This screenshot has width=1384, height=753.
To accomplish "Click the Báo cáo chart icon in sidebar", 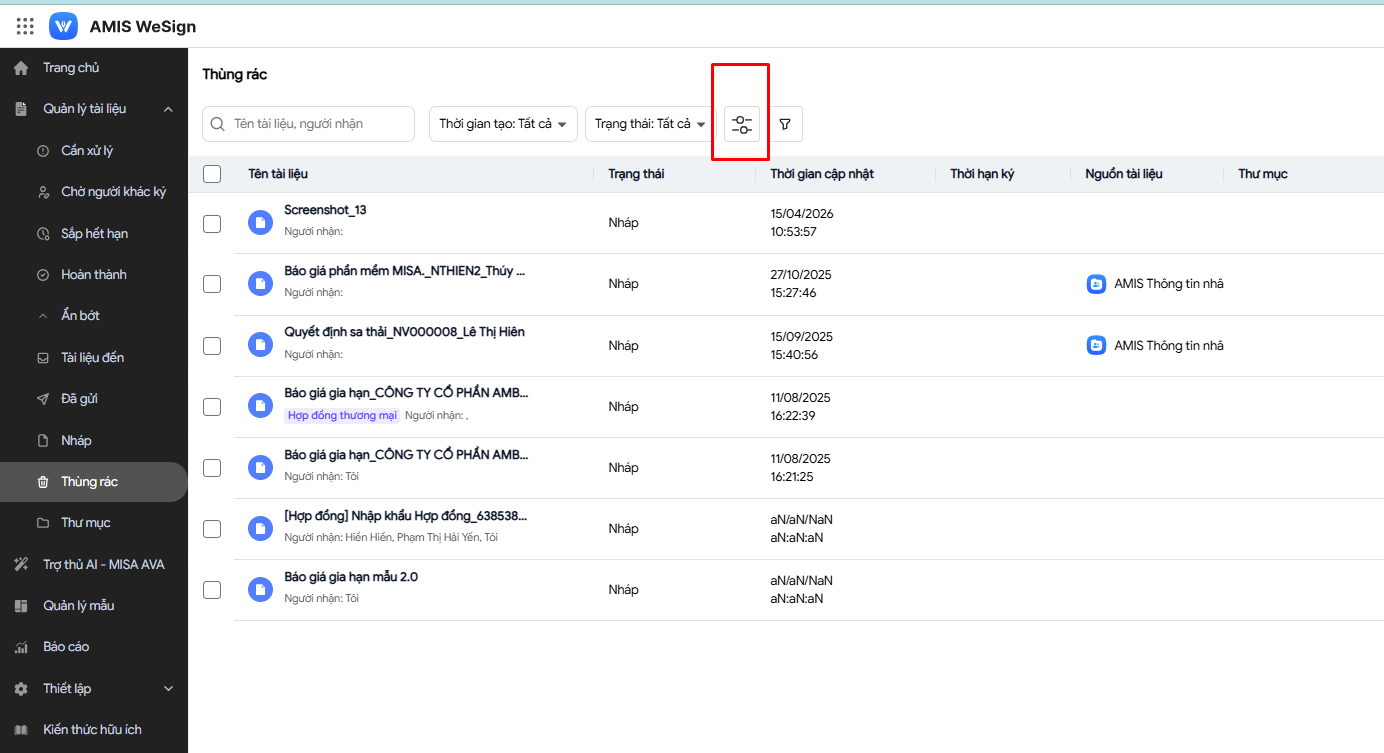I will (21, 647).
